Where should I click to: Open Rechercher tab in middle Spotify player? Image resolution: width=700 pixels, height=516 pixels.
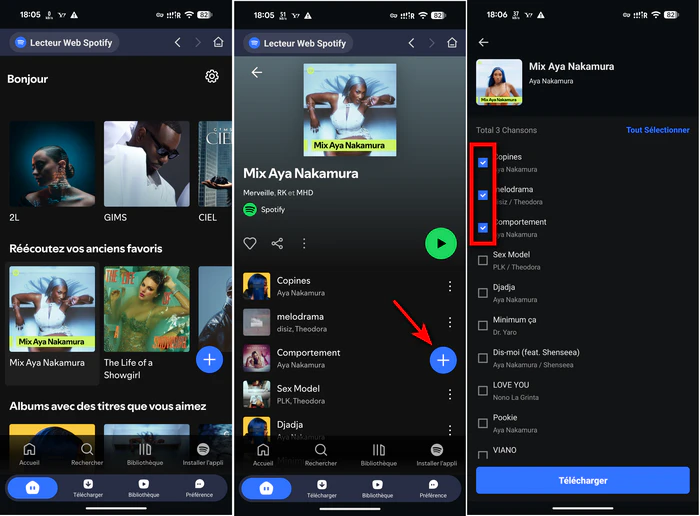(x=321, y=455)
